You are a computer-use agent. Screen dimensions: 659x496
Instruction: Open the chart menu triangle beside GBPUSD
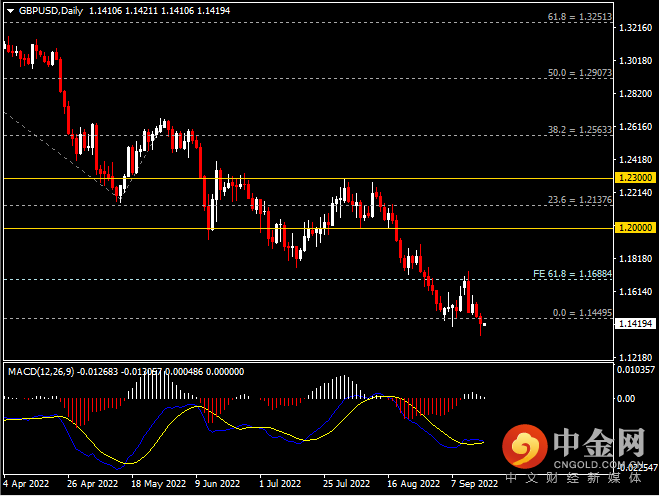coord(11,11)
